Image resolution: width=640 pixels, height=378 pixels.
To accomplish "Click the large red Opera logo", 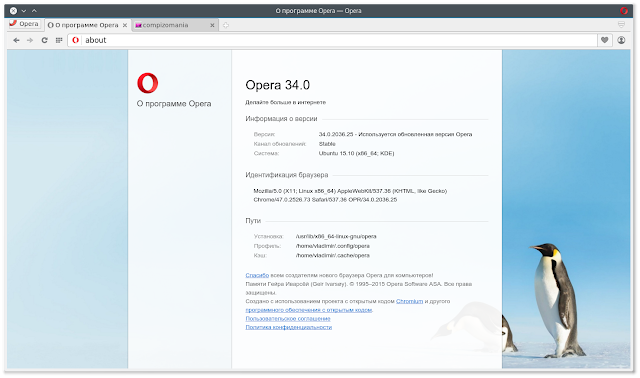I will tap(148, 83).
